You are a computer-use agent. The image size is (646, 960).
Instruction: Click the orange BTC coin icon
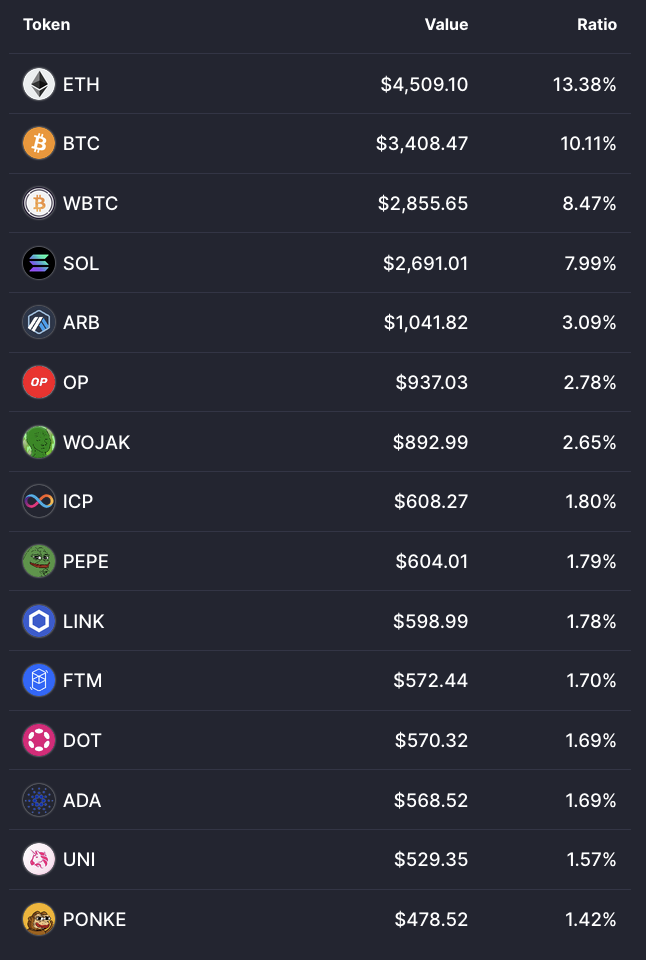(39, 143)
